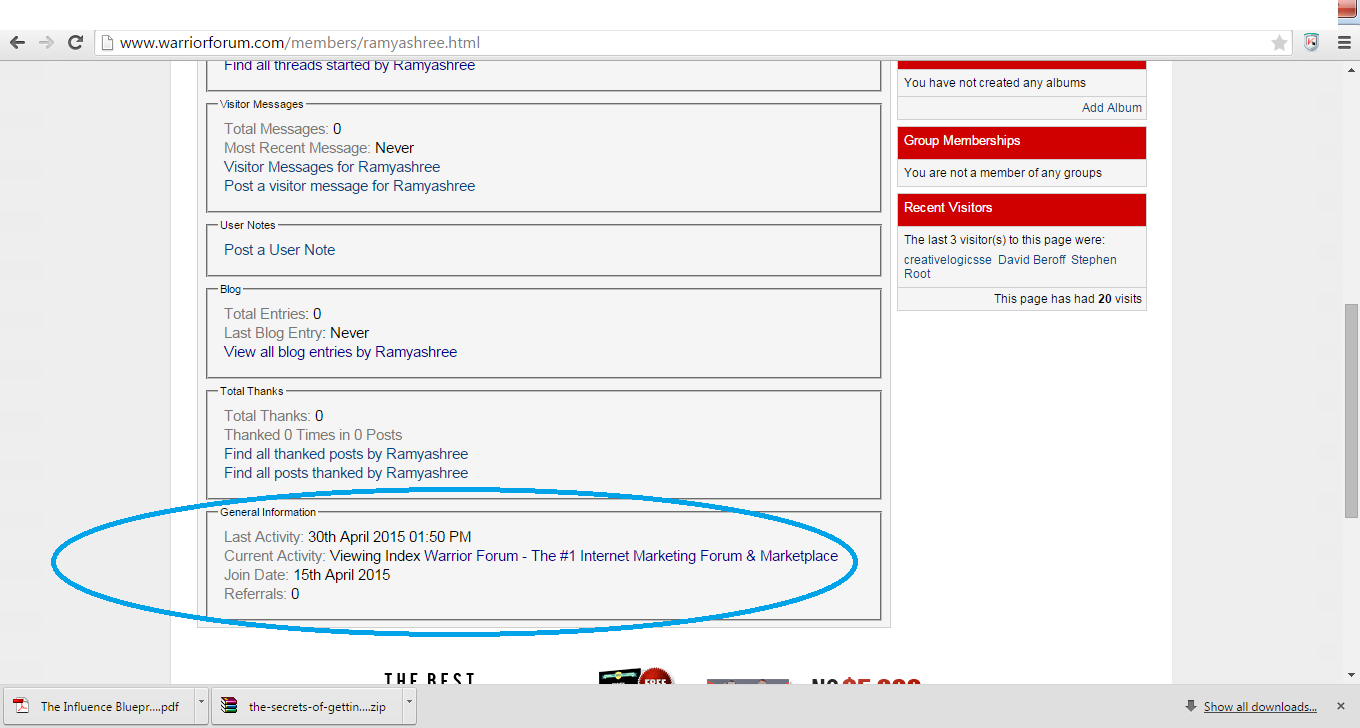The image size is (1360, 728).
Task: Open the Warrior Forum index link
Action: coord(631,556)
